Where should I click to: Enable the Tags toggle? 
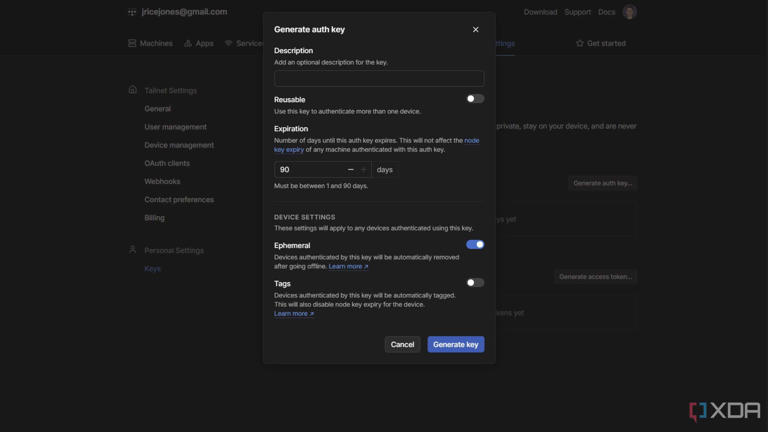[x=475, y=283]
